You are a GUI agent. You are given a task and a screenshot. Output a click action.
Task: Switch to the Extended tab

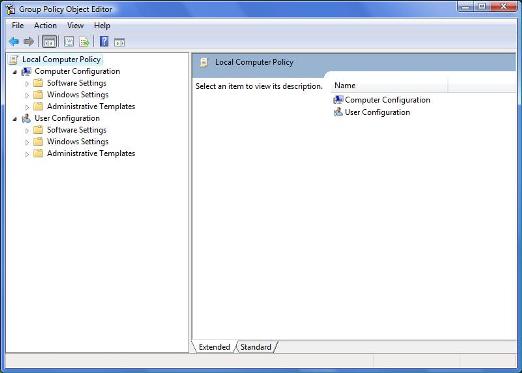tap(214, 347)
